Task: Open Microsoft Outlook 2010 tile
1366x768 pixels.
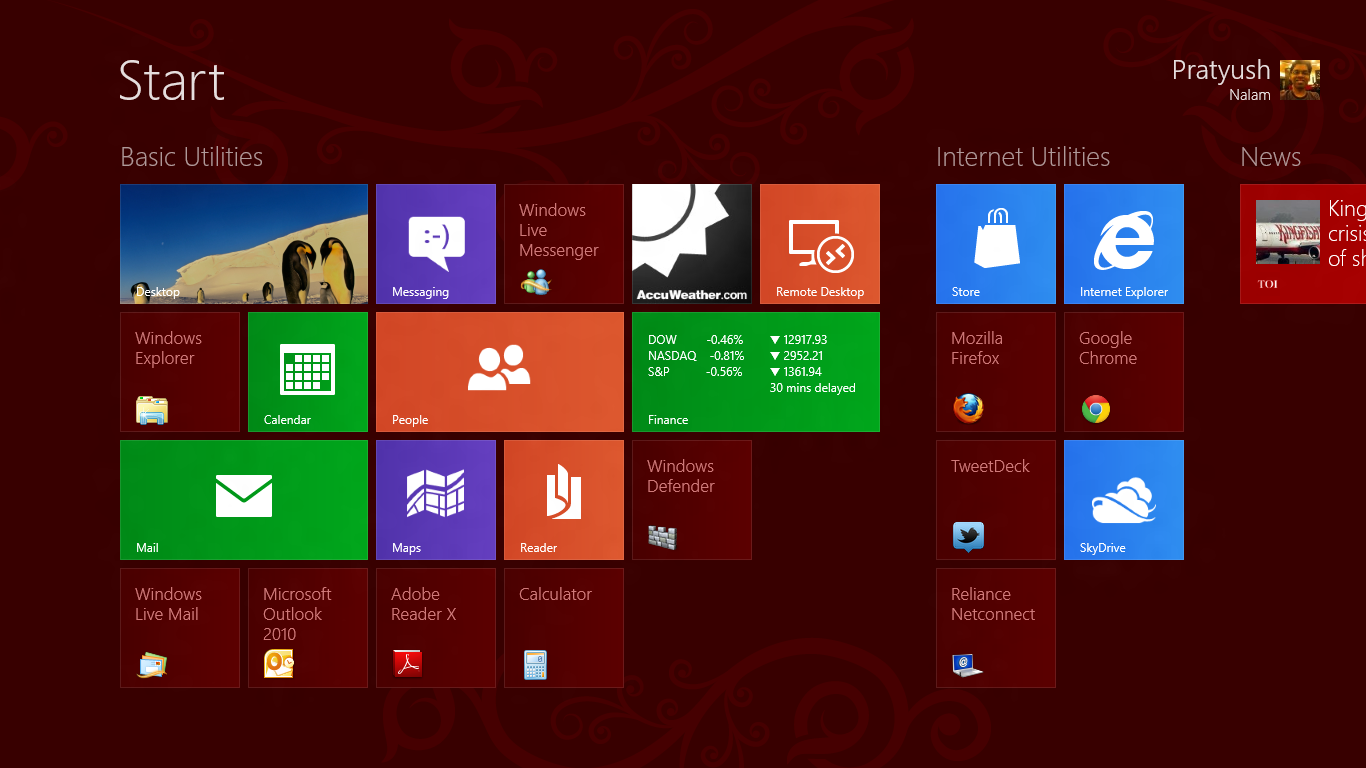Action: [x=308, y=628]
